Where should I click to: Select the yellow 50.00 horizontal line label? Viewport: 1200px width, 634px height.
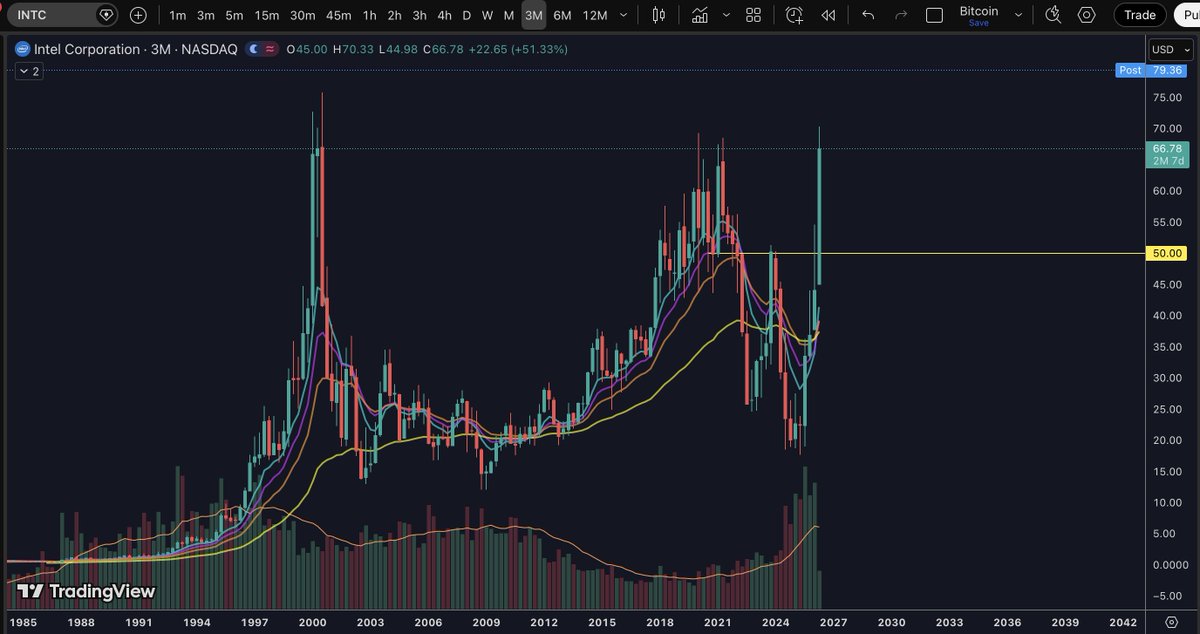(x=1167, y=254)
